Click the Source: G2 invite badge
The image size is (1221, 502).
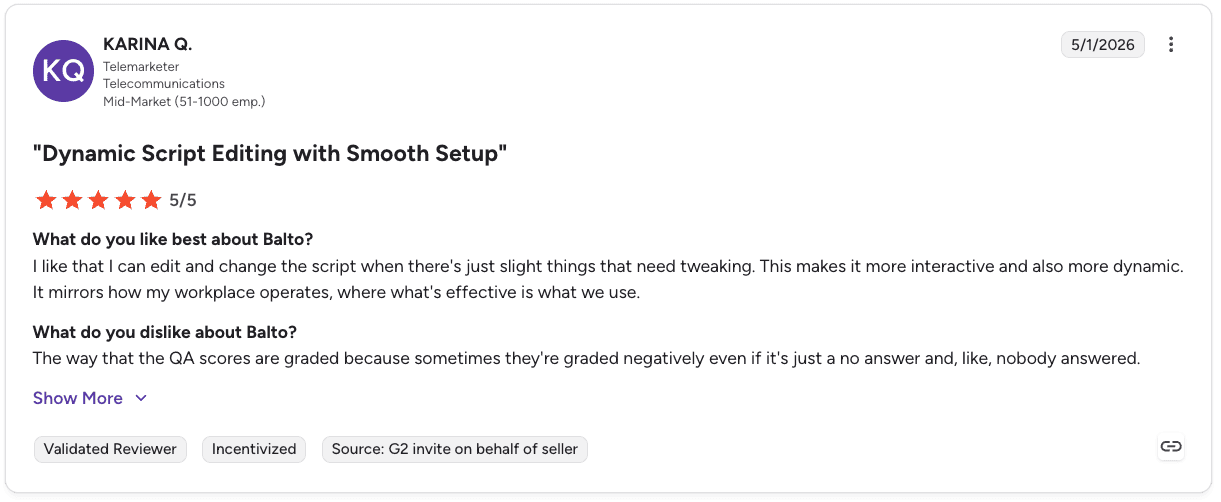coord(455,449)
